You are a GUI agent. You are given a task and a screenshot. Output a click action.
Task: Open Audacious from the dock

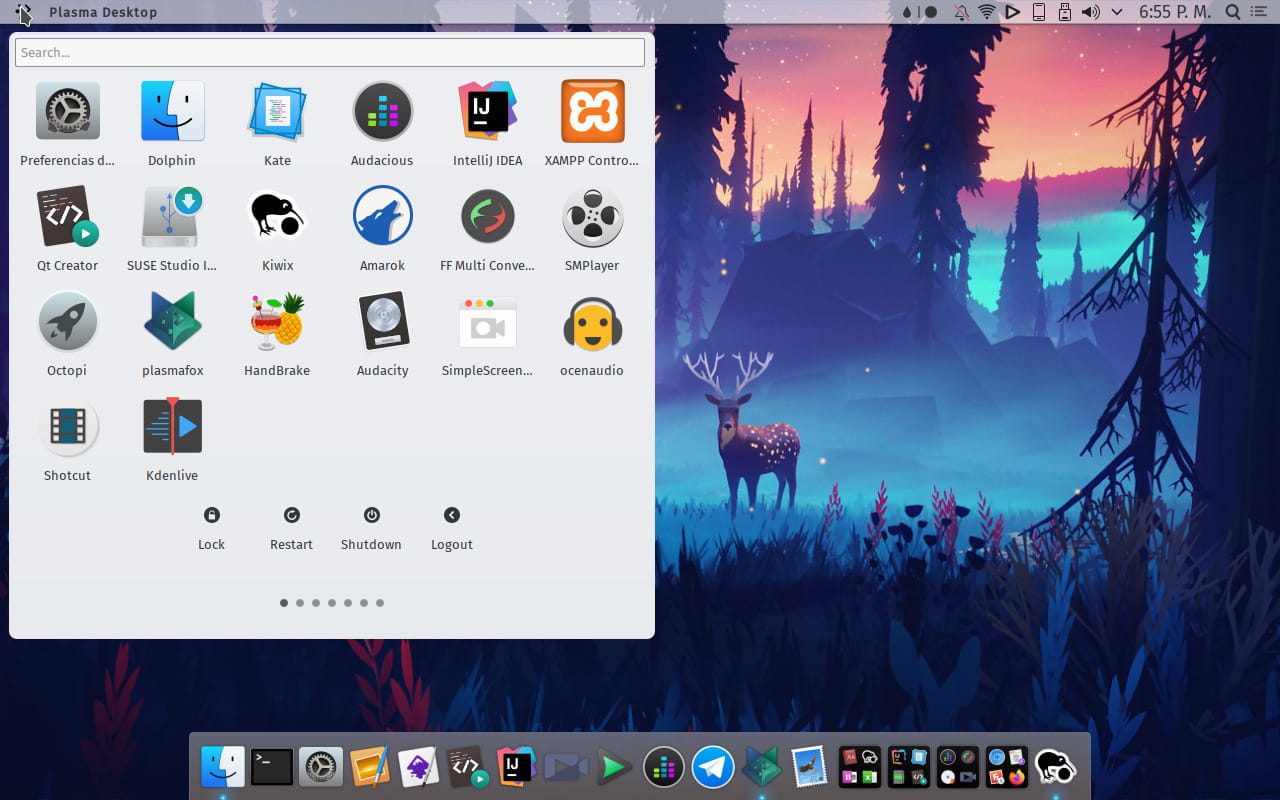coord(664,767)
